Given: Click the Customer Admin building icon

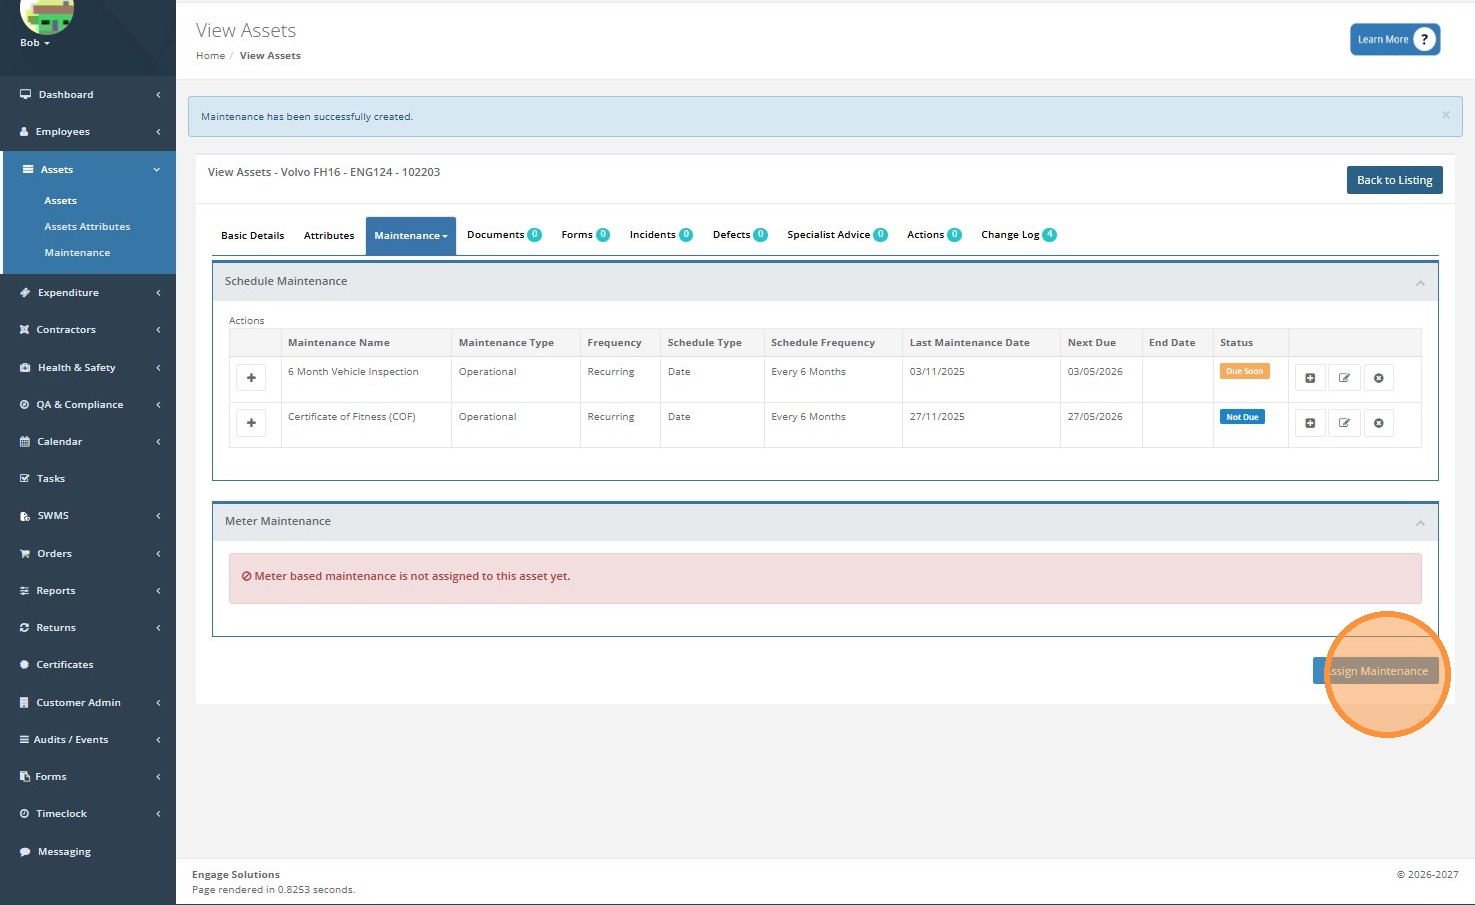Looking at the screenshot, I should point(24,703).
